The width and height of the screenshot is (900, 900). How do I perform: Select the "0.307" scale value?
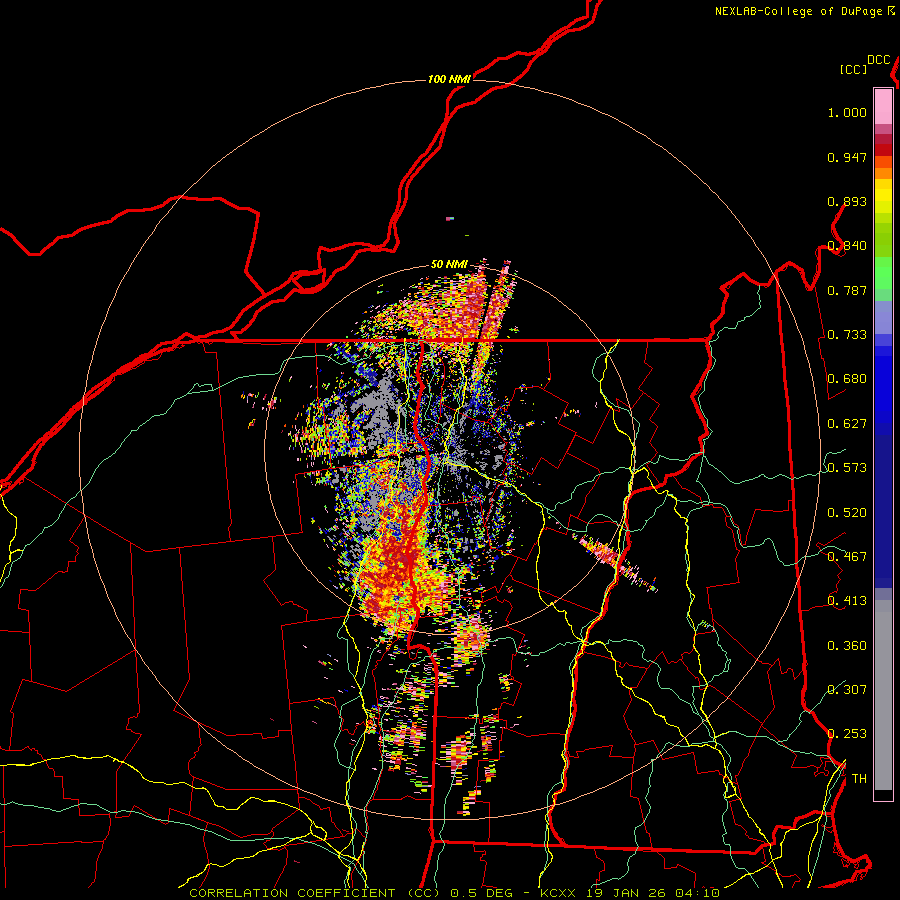click(847, 690)
